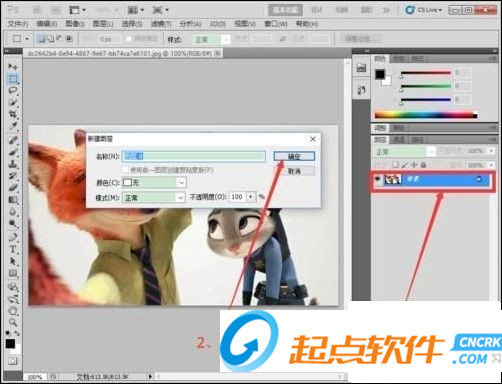Open the History panel icon in dock
502x384 pixels.
(x=361, y=90)
